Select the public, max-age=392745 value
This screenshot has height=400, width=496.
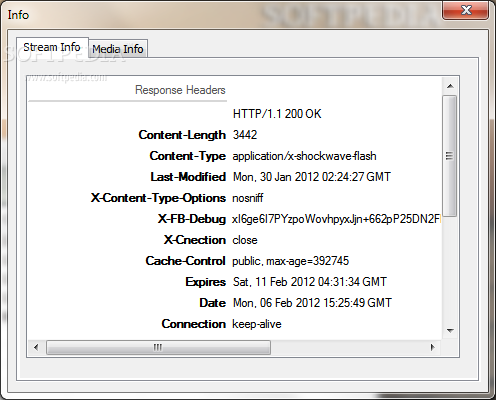pos(291,261)
